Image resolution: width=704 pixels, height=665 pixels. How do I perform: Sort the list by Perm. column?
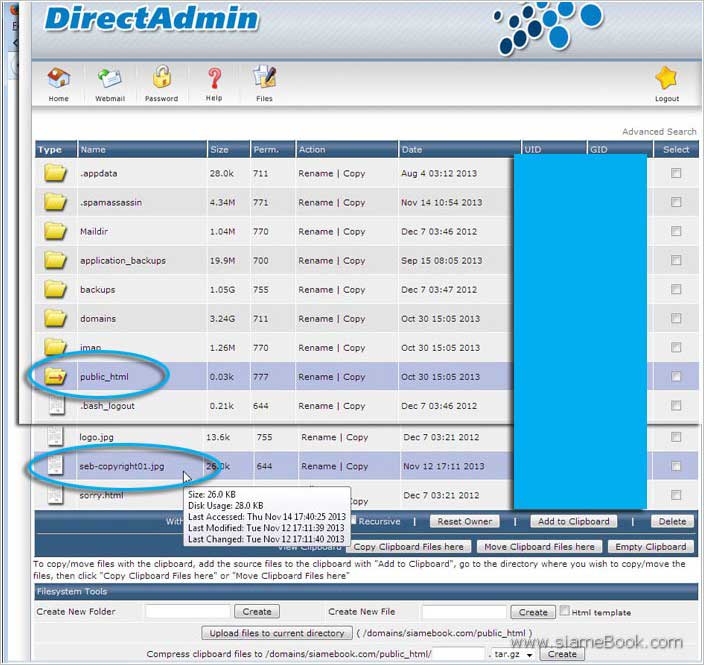266,150
